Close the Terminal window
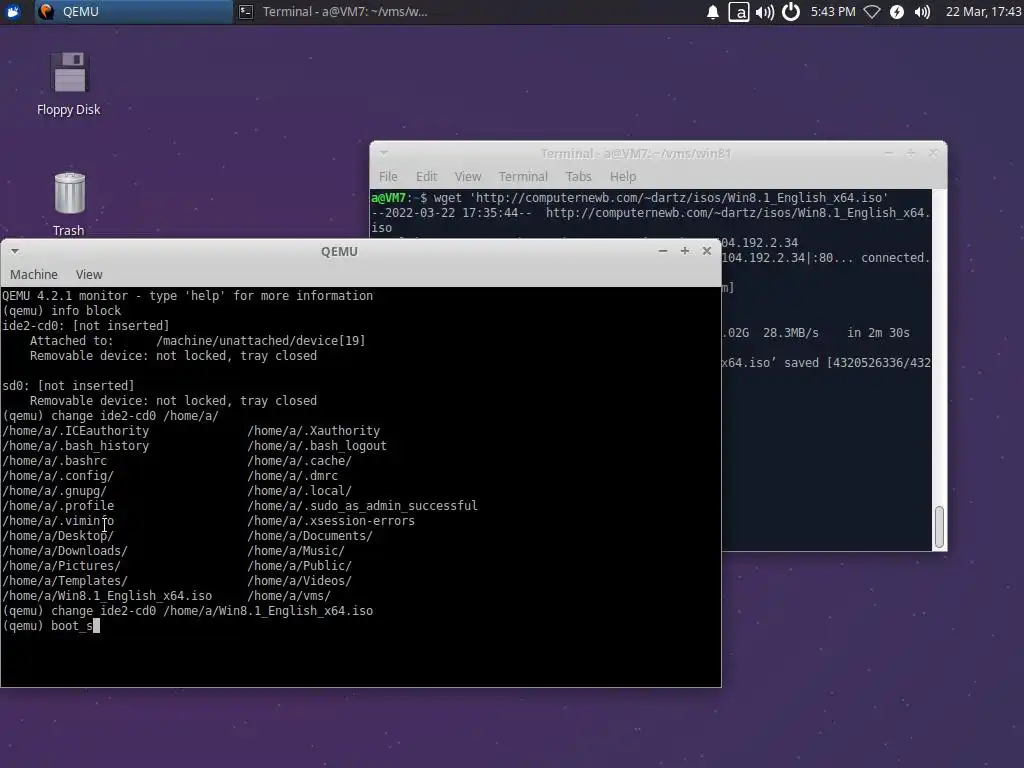Image resolution: width=1024 pixels, height=768 pixels. pyautogui.click(x=933, y=153)
